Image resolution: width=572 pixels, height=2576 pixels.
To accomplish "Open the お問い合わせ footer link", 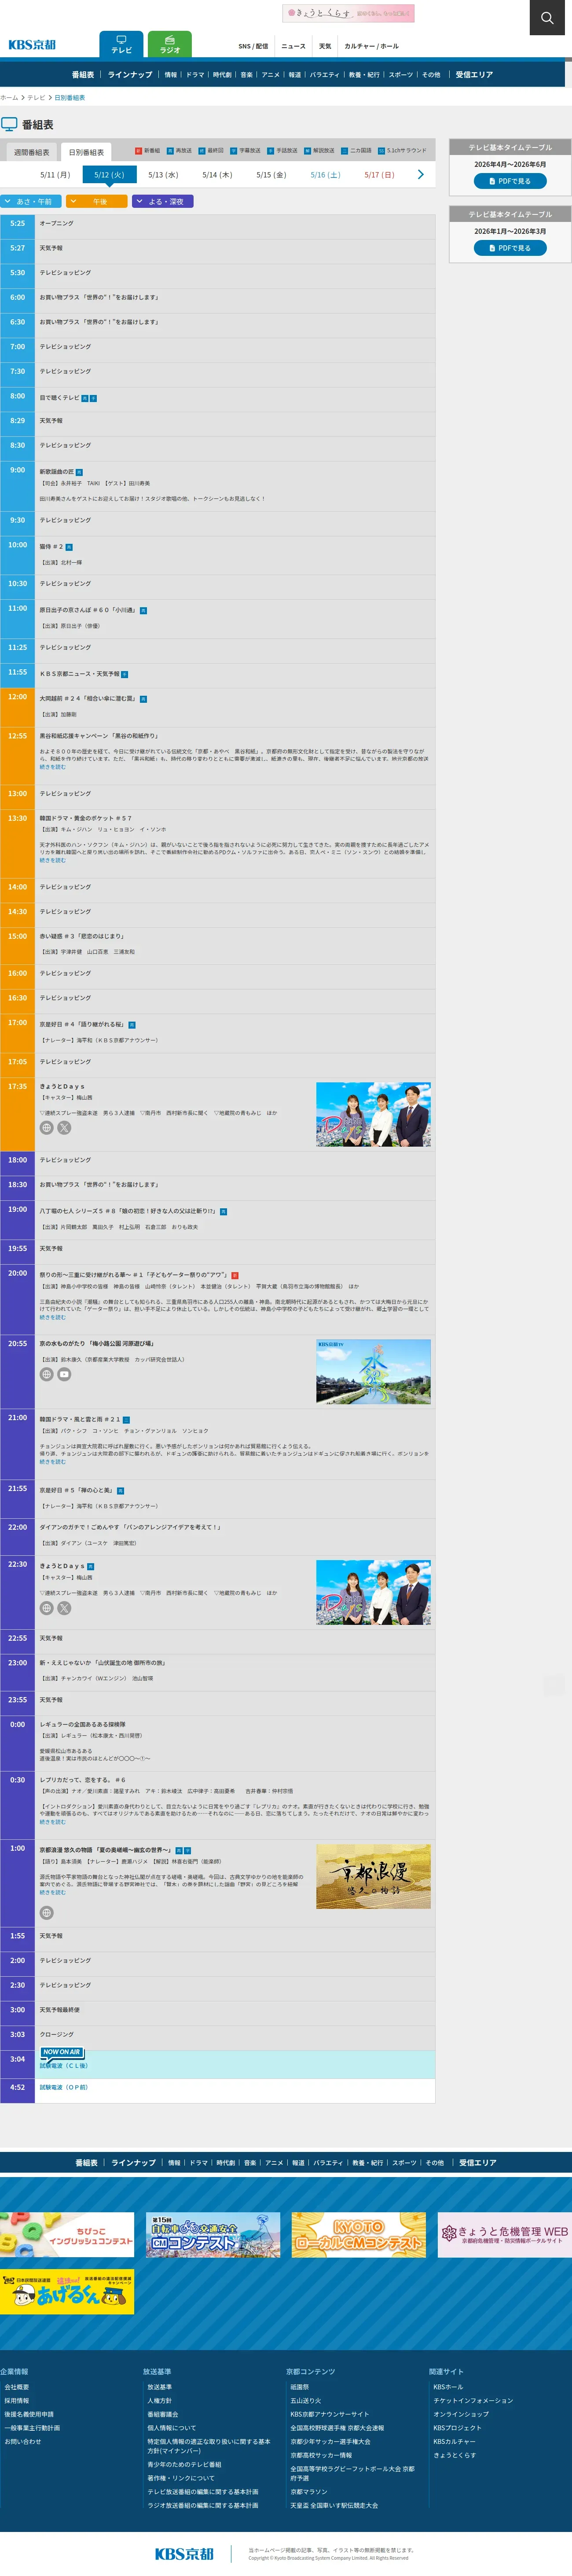I will click(23, 2441).
